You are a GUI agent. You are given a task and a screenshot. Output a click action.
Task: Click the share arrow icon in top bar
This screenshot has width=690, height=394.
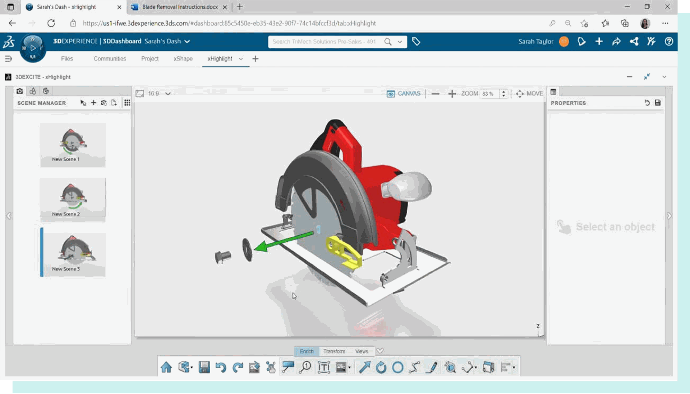click(x=617, y=41)
